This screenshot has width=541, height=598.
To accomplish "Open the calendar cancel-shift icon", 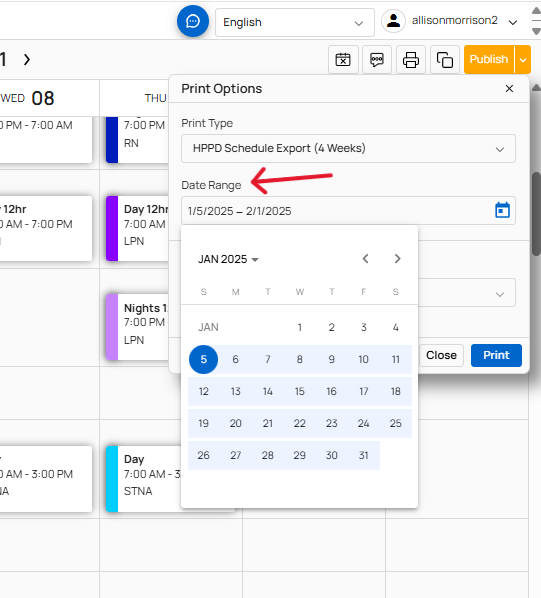I will coord(343,60).
